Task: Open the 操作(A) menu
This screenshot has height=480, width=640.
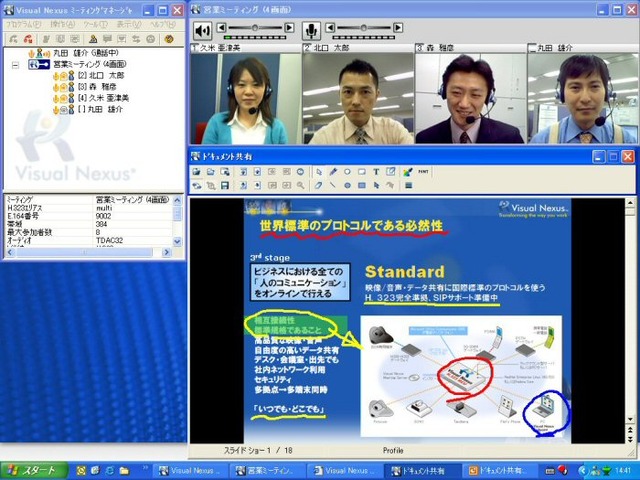Action: [62, 24]
